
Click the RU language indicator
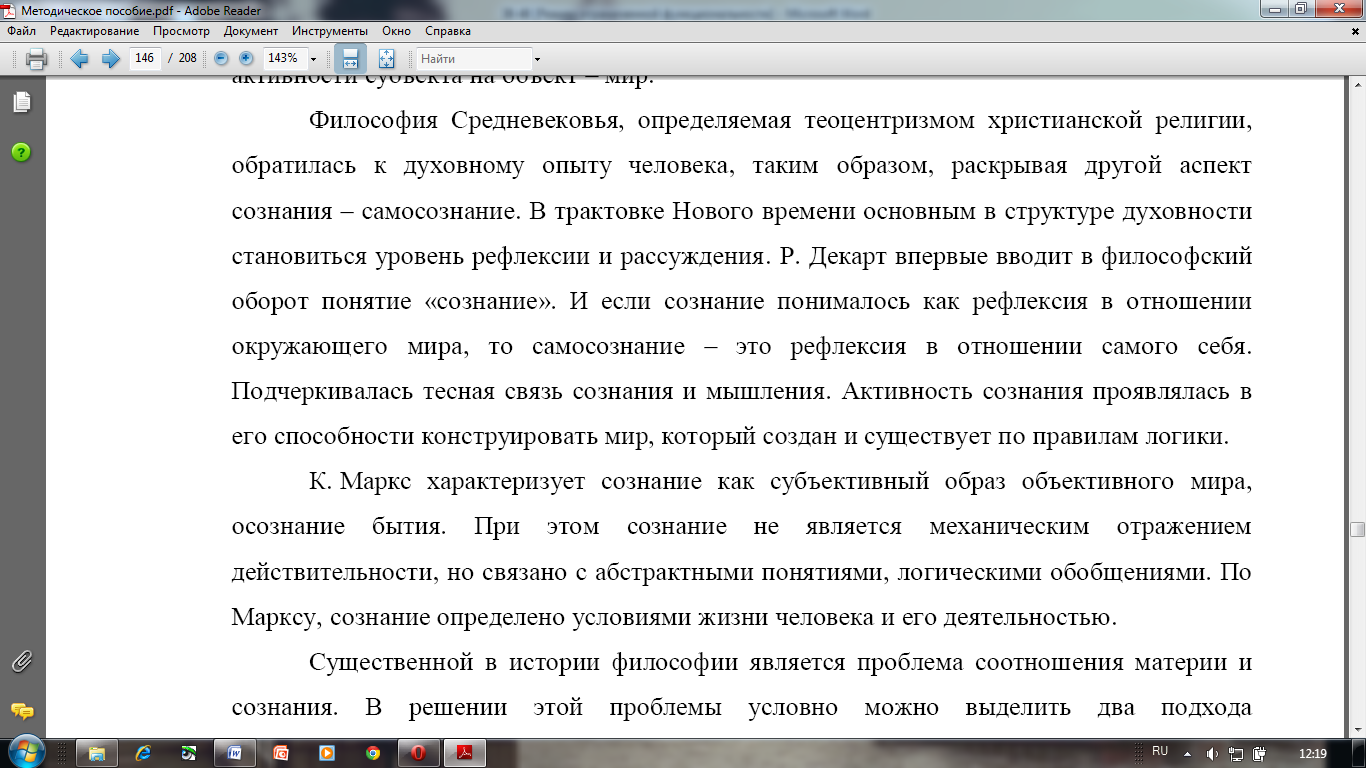1160,751
